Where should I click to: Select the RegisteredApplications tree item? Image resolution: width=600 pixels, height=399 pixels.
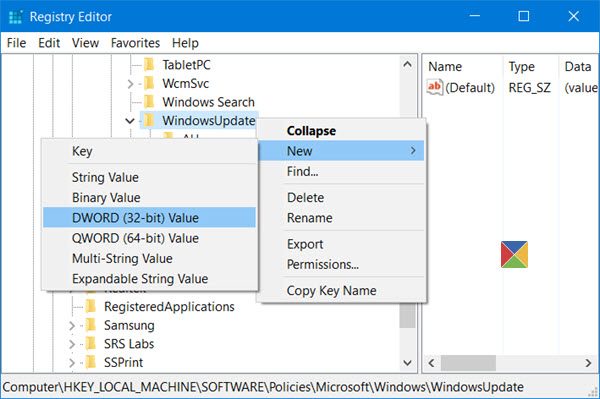tap(169, 307)
